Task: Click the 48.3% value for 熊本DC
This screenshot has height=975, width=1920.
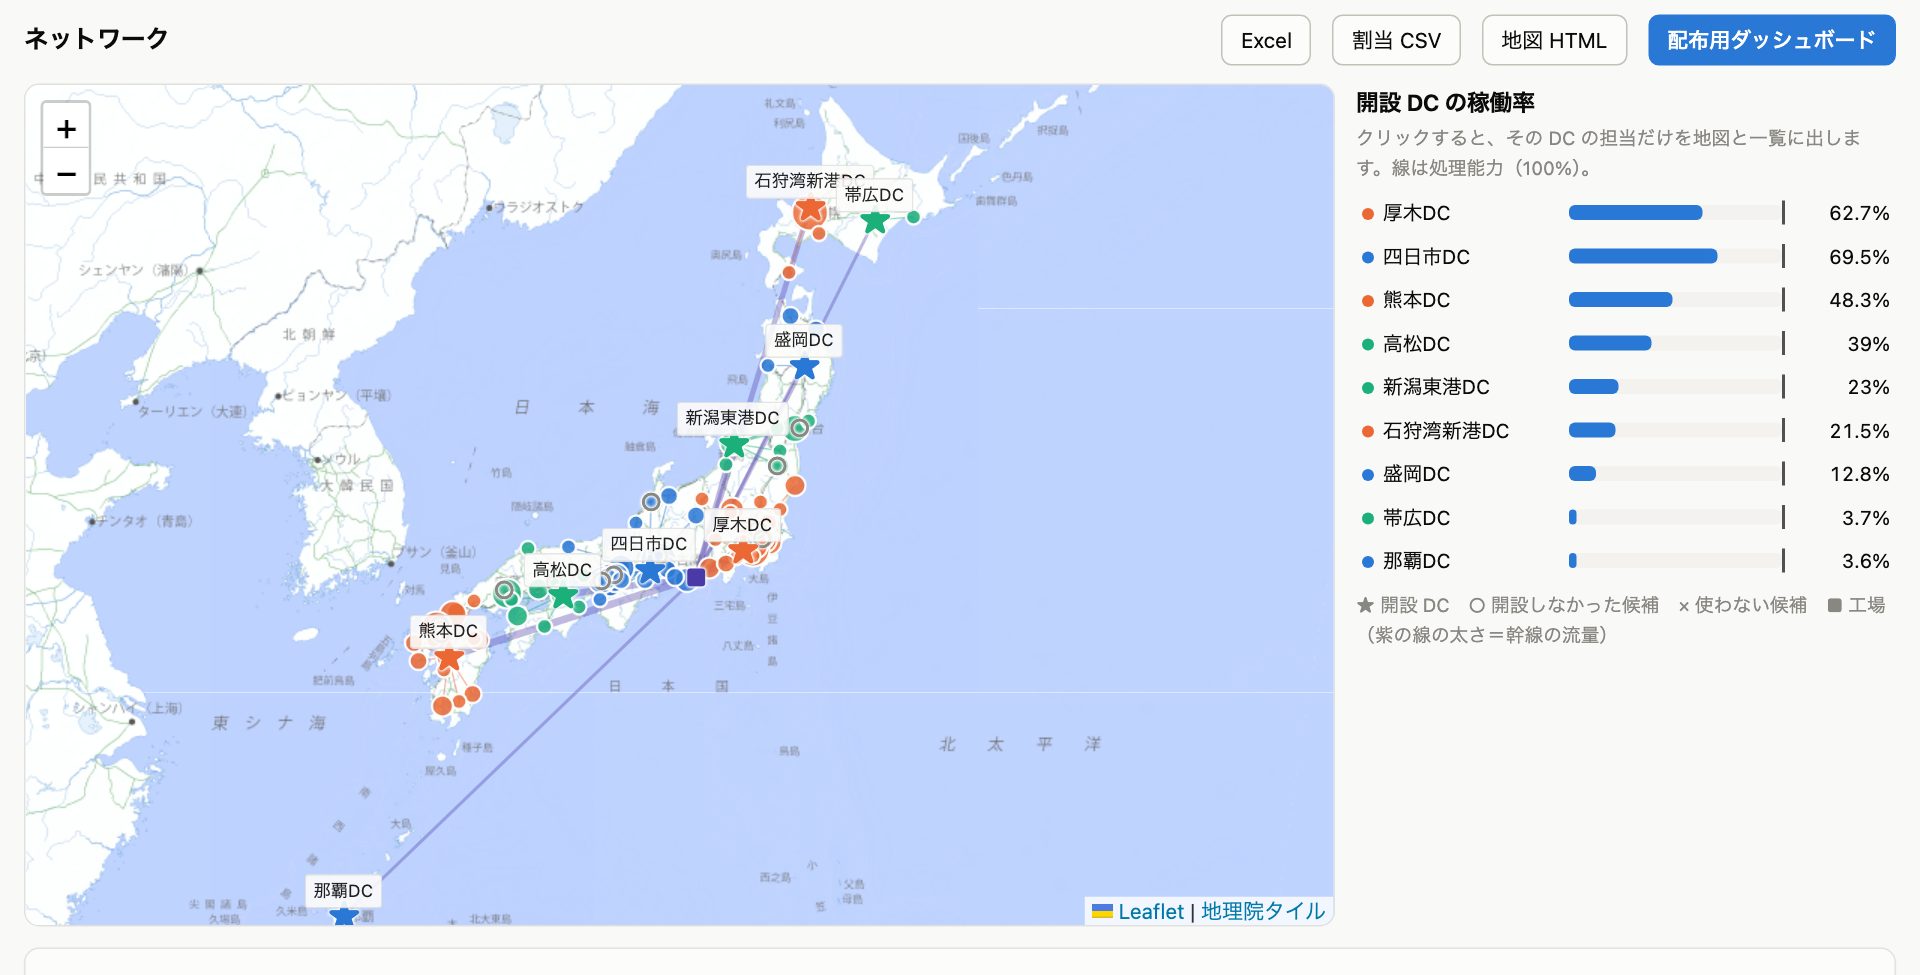Action: tap(1859, 300)
